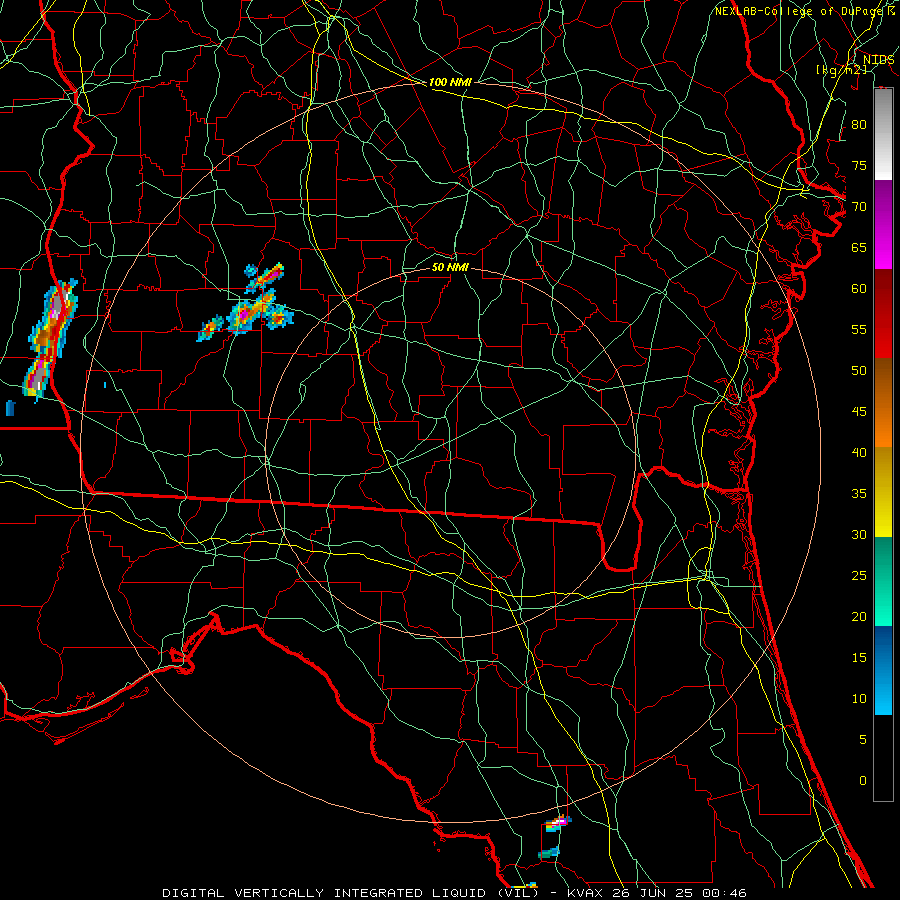Click the 20 value on the scale

coord(859,616)
